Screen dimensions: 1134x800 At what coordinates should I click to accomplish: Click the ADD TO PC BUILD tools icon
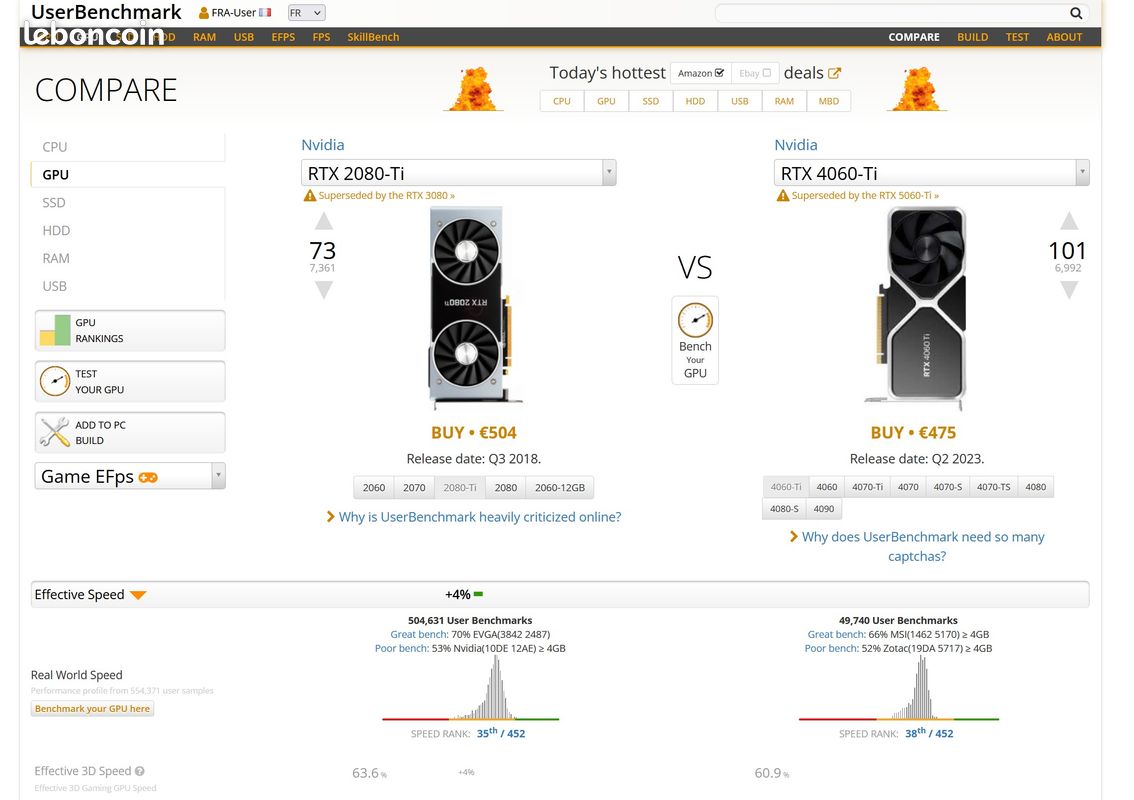[x=56, y=432]
